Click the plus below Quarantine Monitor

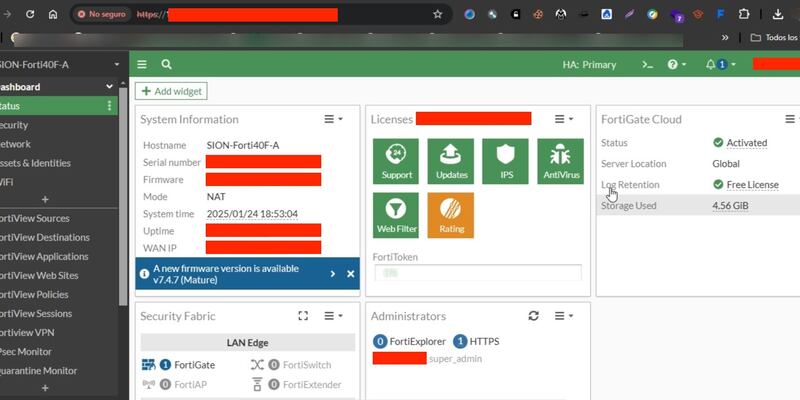coord(45,388)
